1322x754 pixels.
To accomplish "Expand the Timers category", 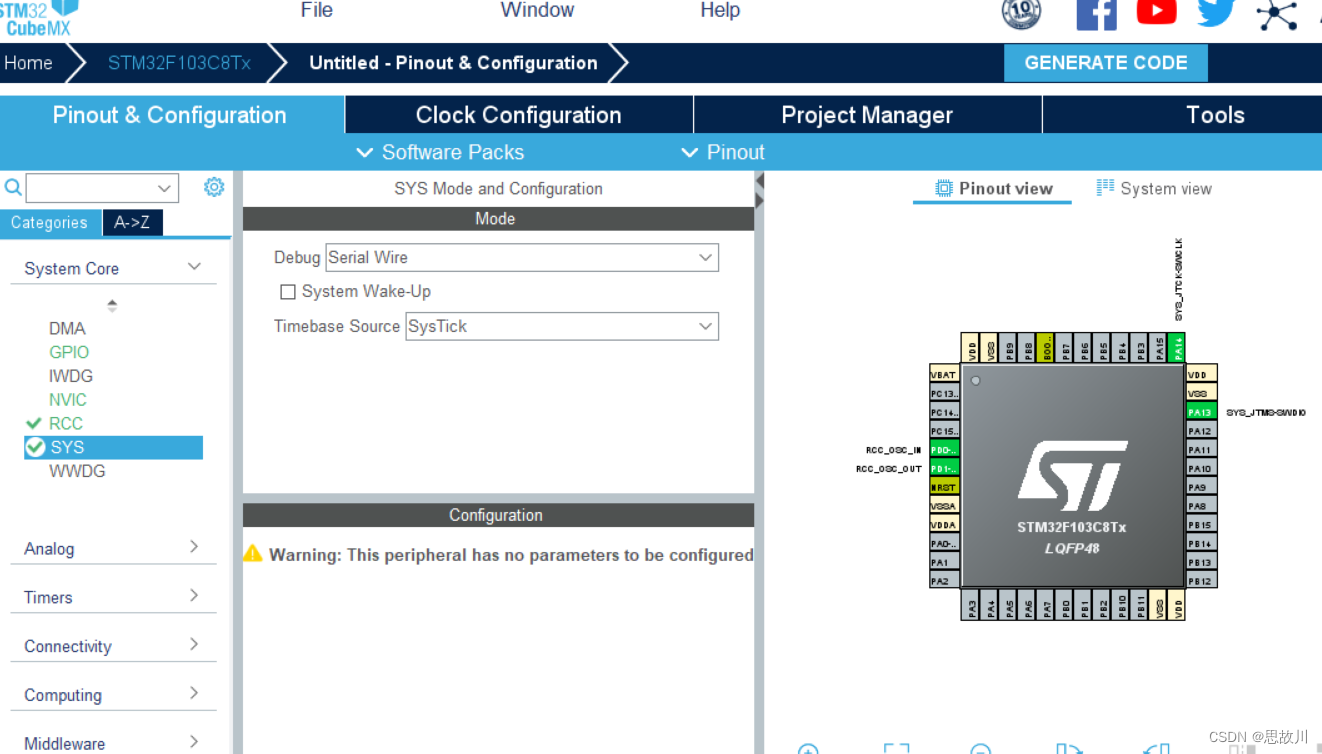I will (113, 597).
